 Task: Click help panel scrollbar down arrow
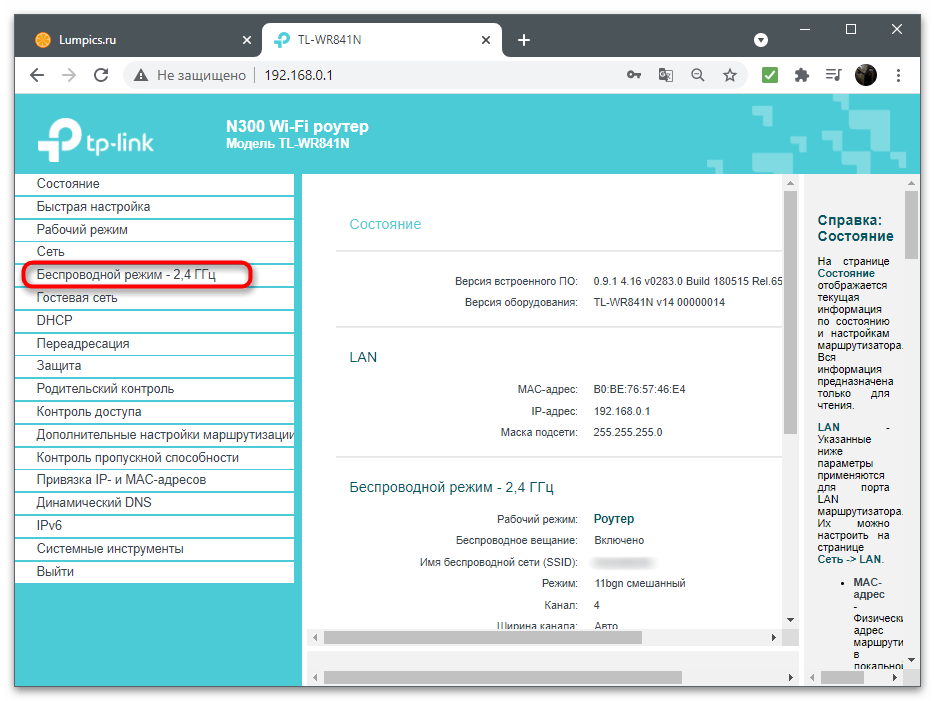coord(911,659)
